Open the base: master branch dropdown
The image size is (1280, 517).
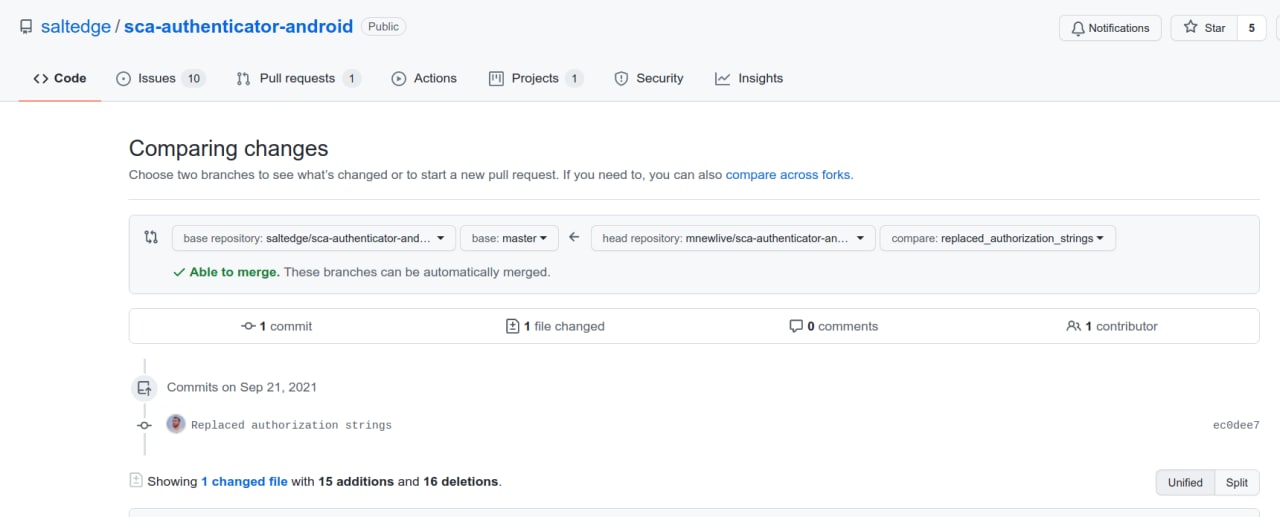coord(509,238)
